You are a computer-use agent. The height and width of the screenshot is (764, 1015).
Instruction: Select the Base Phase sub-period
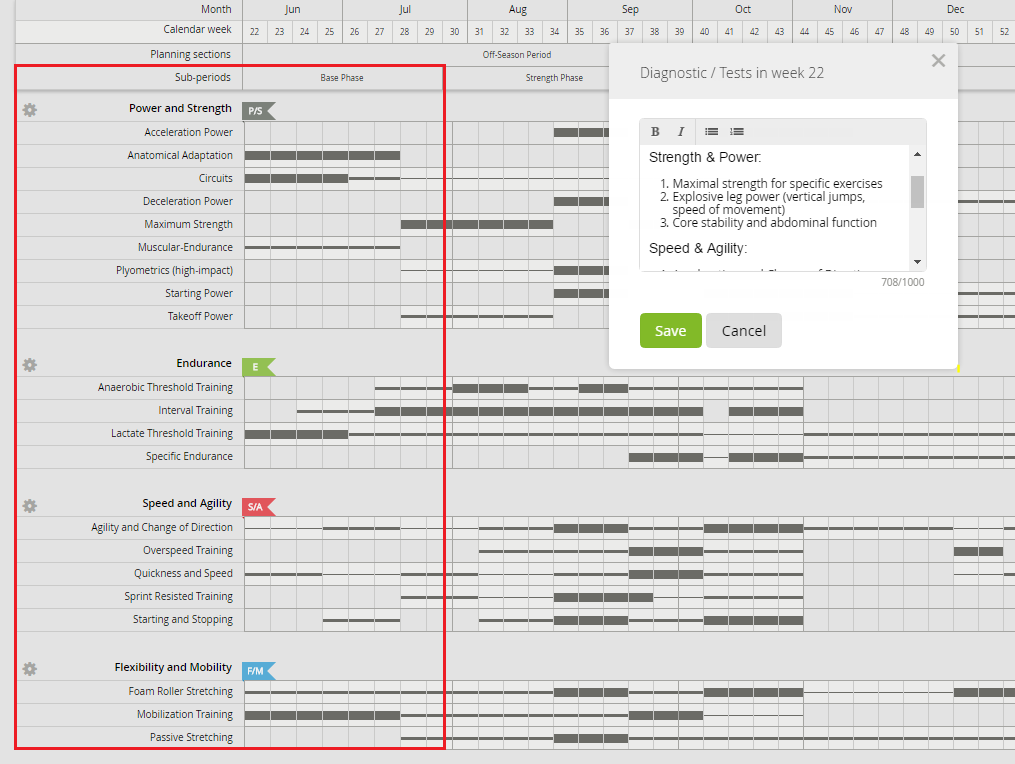click(342, 78)
